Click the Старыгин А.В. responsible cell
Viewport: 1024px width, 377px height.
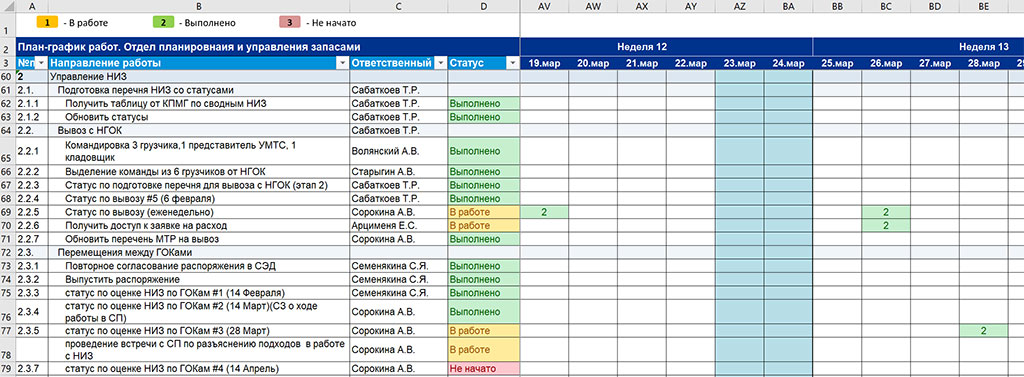(x=398, y=171)
